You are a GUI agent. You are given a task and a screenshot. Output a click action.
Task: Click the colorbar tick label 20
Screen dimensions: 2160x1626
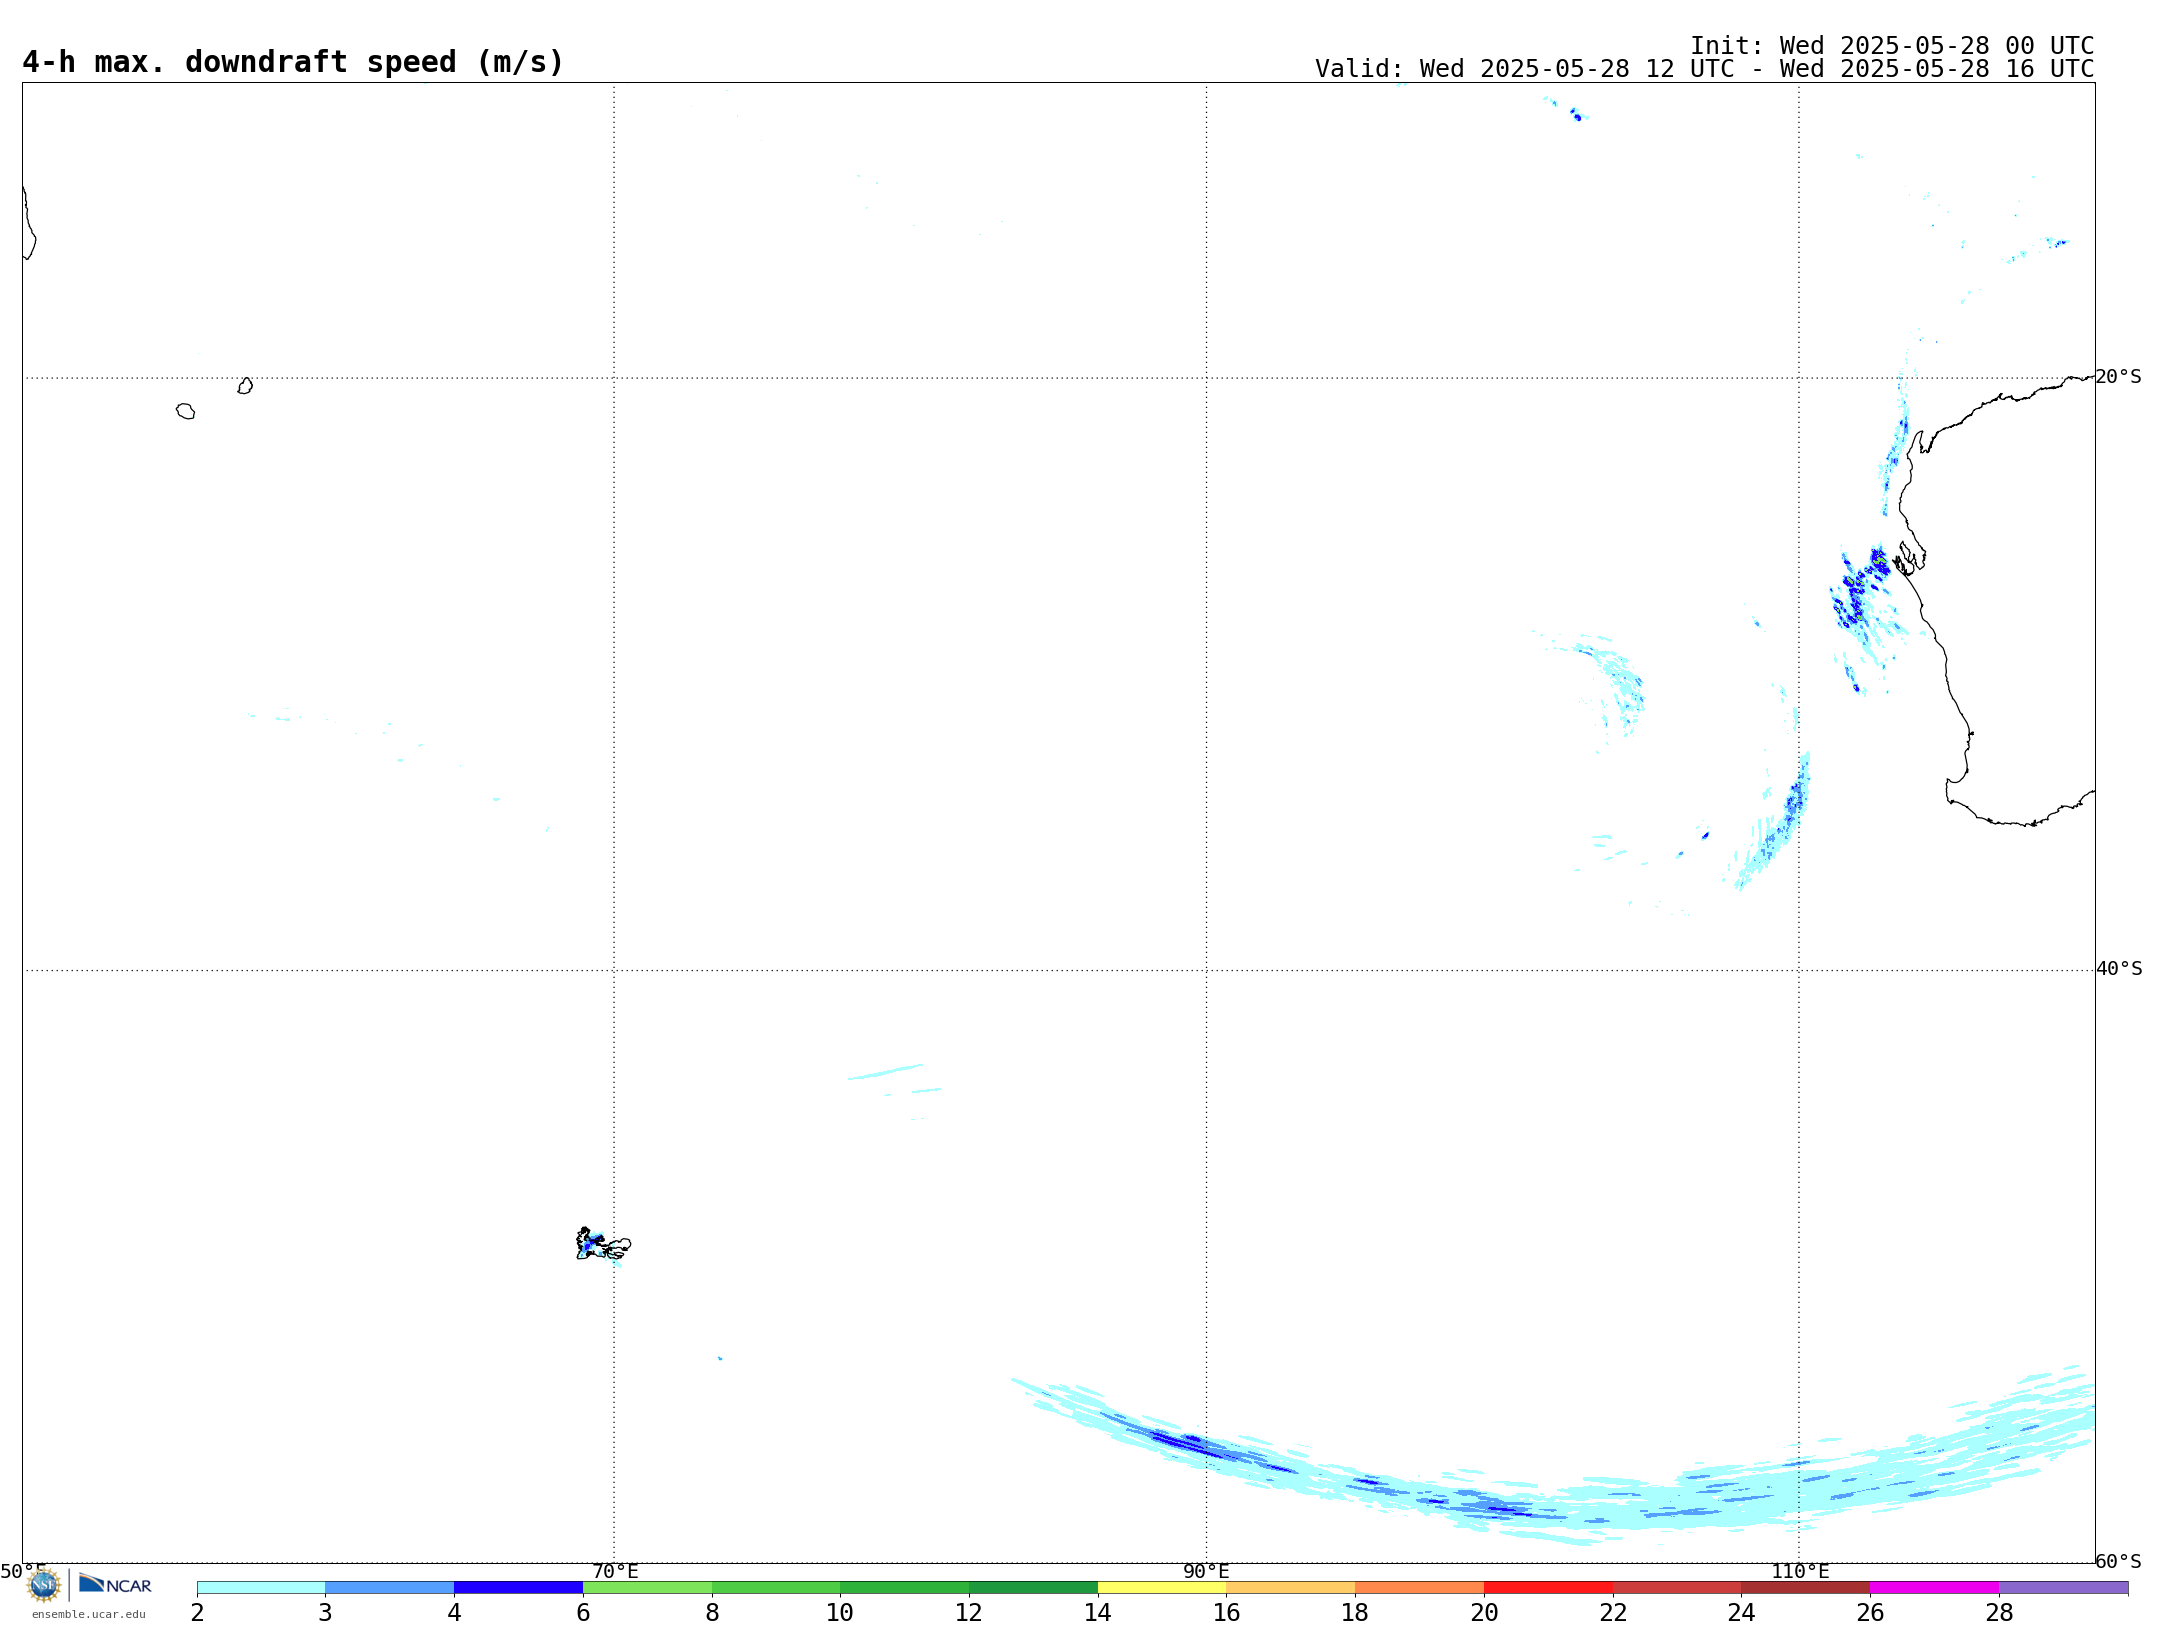[x=1484, y=1613]
